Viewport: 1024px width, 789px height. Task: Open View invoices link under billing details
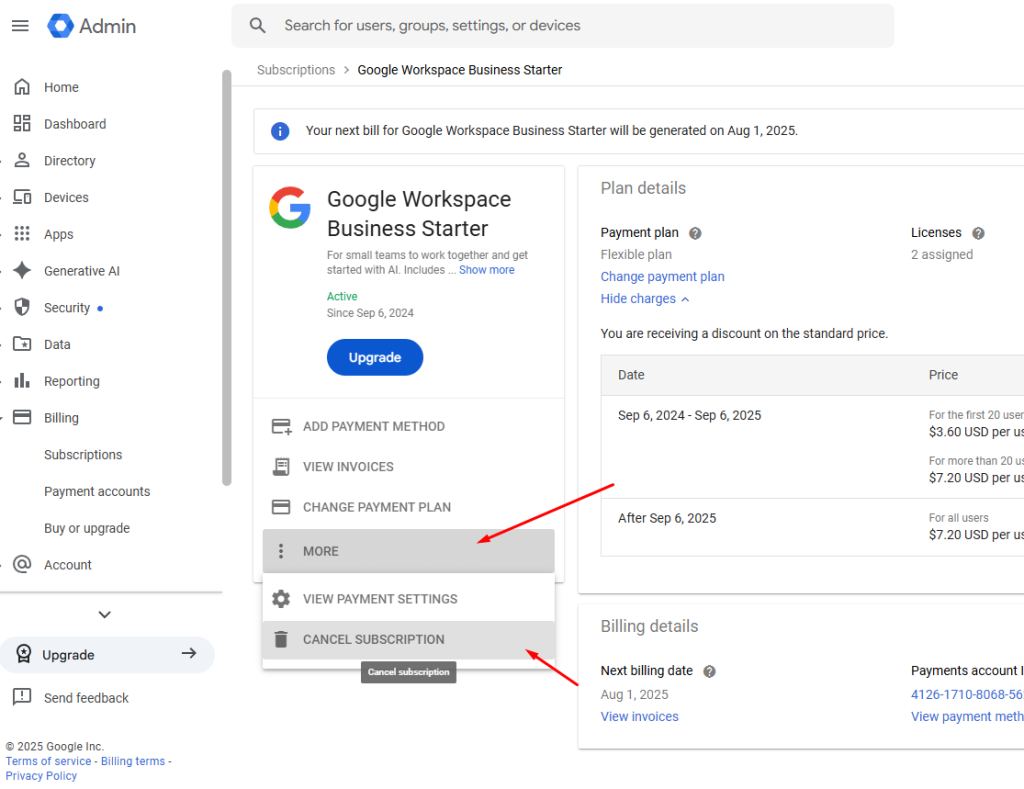pos(639,717)
